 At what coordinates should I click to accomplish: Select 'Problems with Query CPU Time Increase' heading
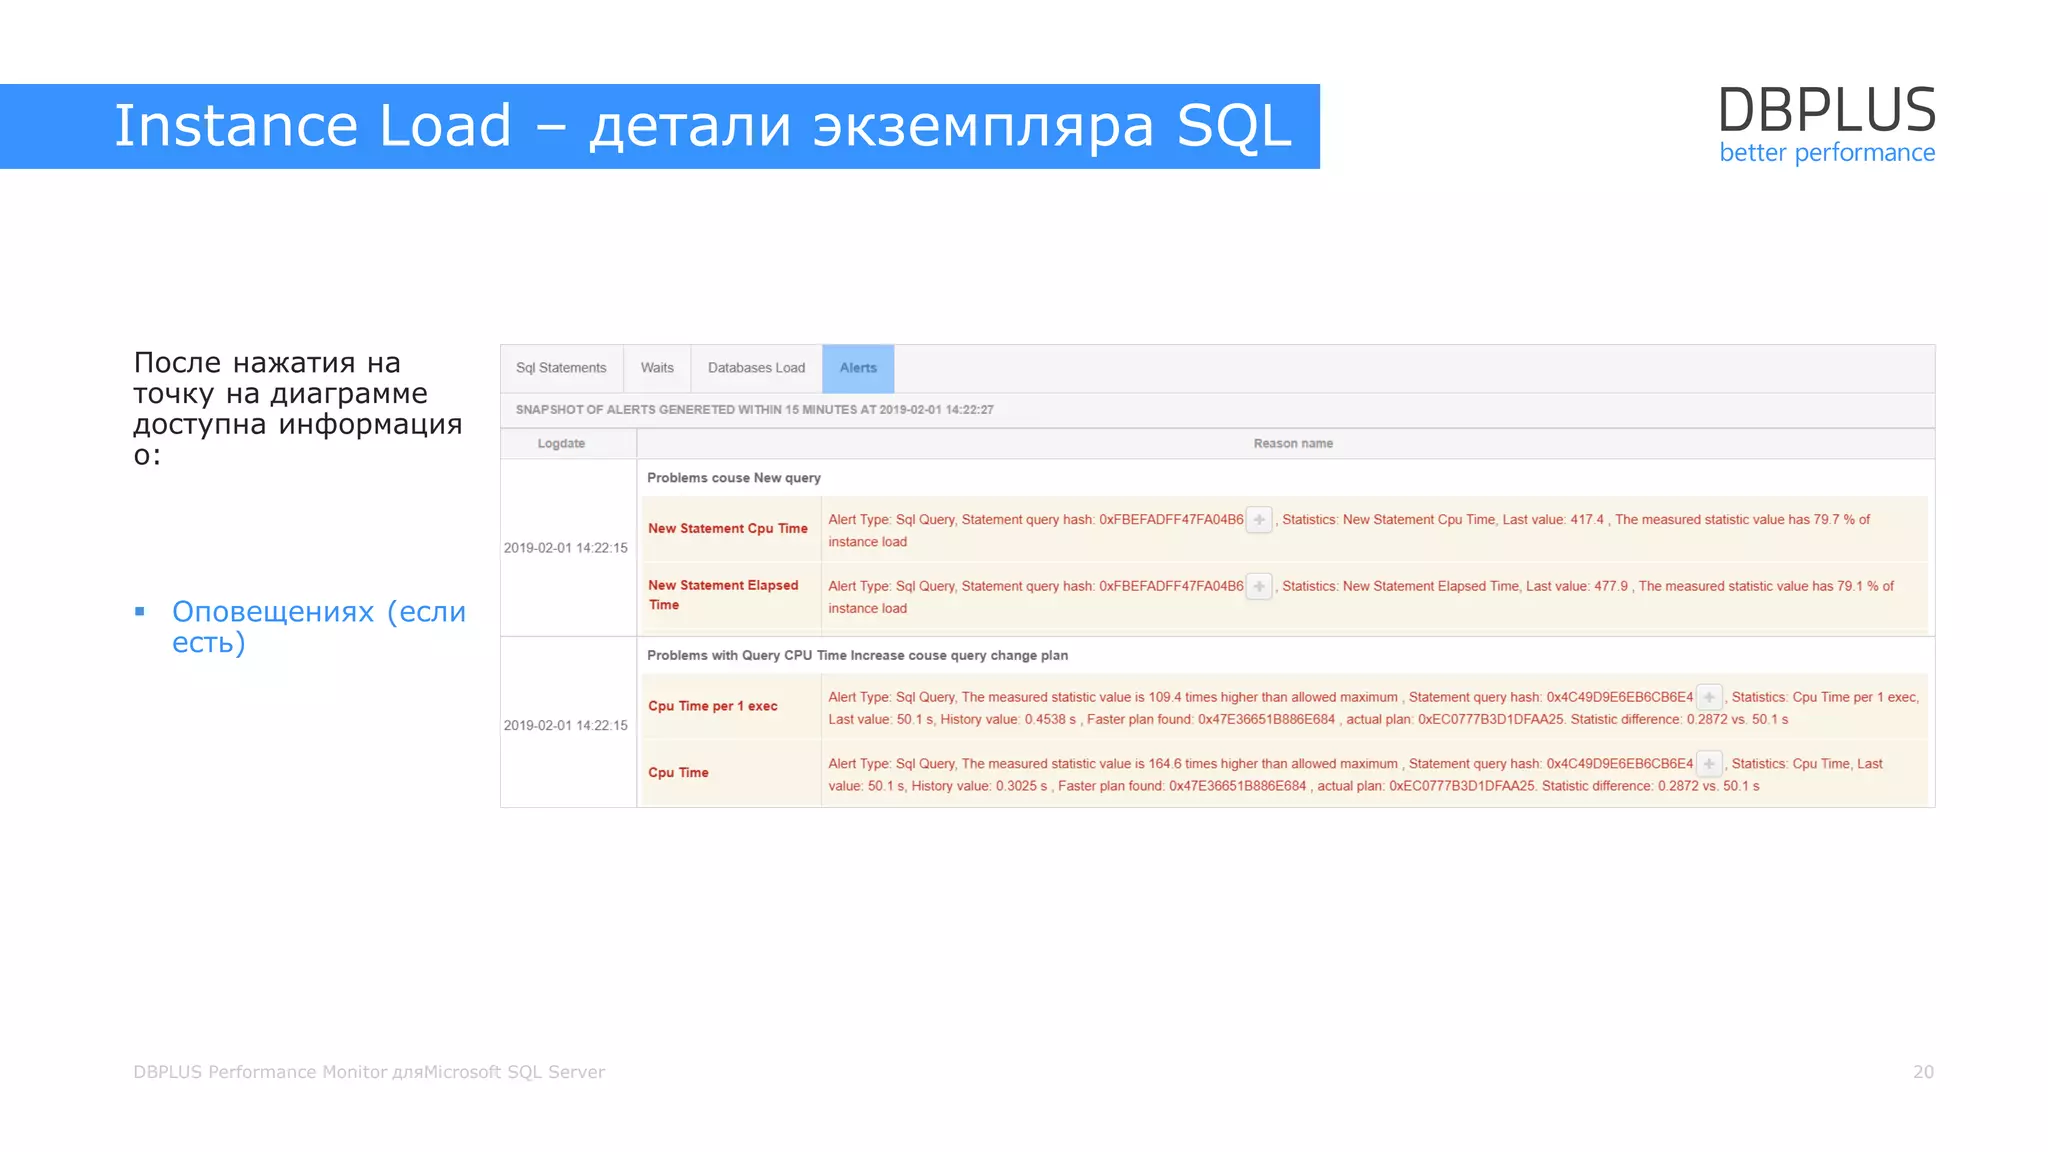click(857, 656)
